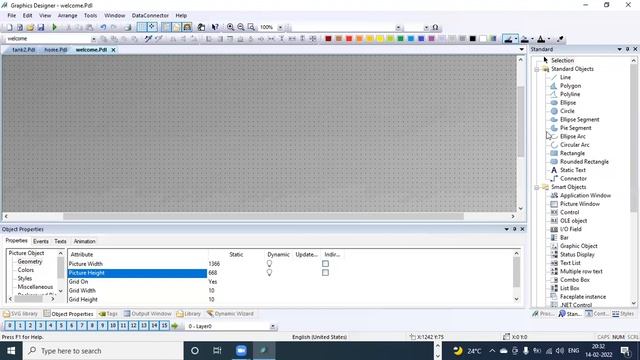This screenshot has width=640, height=360.
Task: Click the What's This help pointer icon
Action: [215, 27]
